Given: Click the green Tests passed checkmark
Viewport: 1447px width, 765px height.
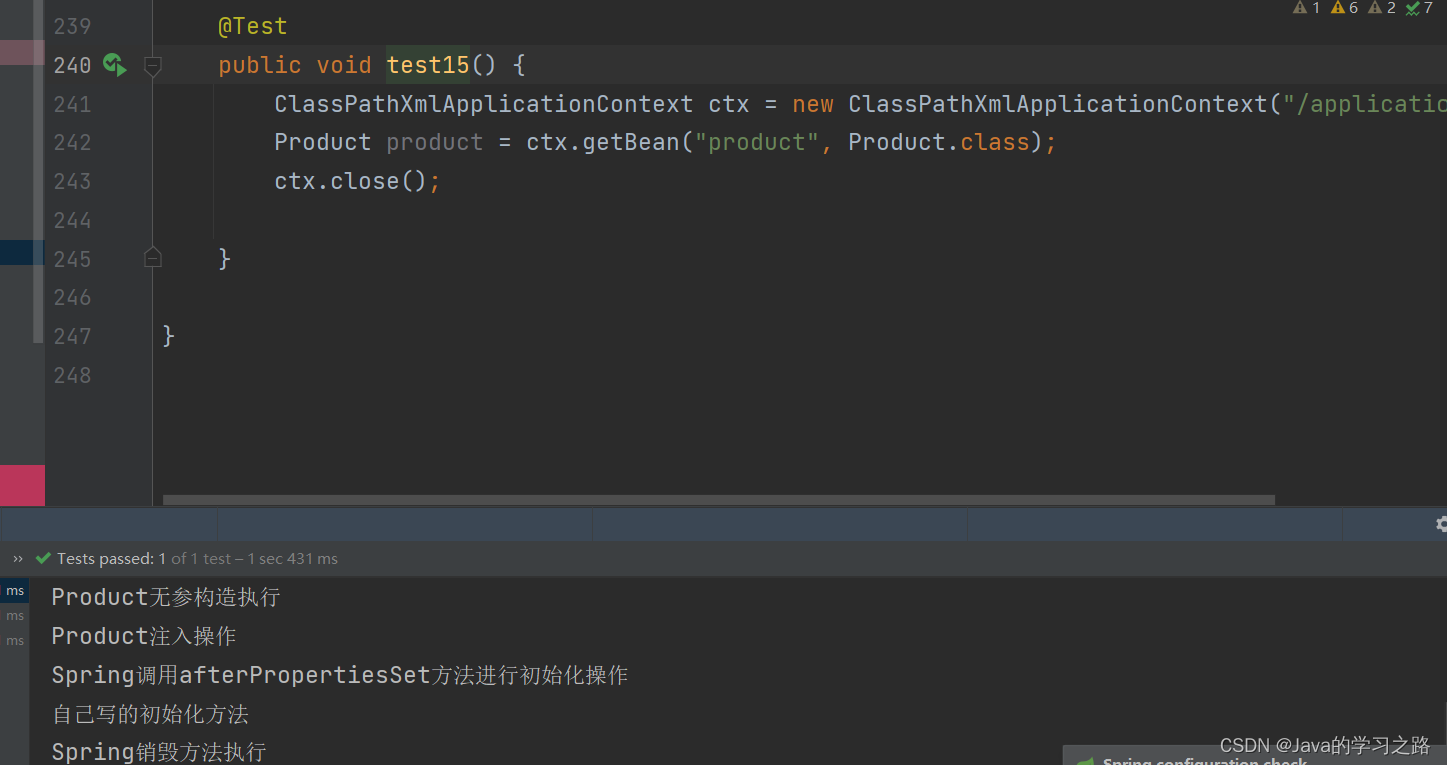Looking at the screenshot, I should (43, 559).
